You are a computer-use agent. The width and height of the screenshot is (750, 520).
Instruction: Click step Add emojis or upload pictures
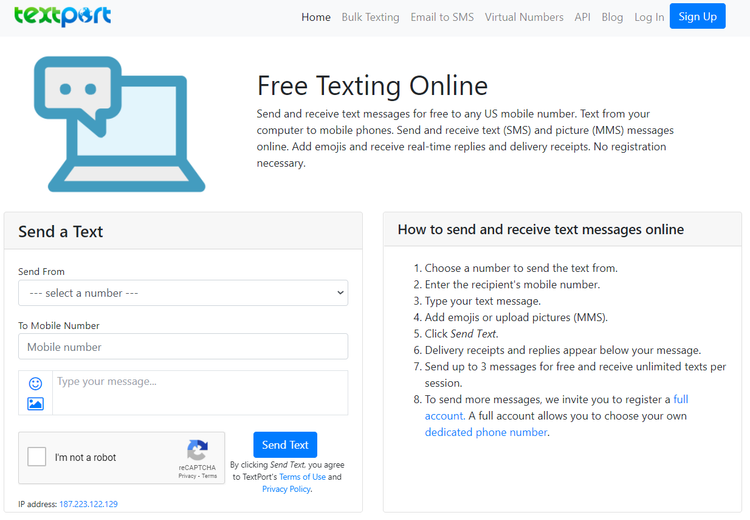[x=516, y=317]
